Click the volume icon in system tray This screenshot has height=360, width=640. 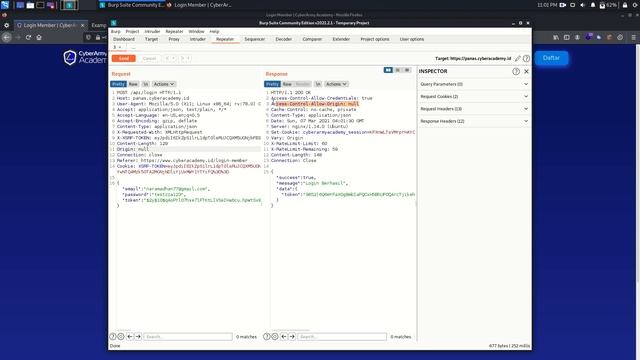click(582, 5)
